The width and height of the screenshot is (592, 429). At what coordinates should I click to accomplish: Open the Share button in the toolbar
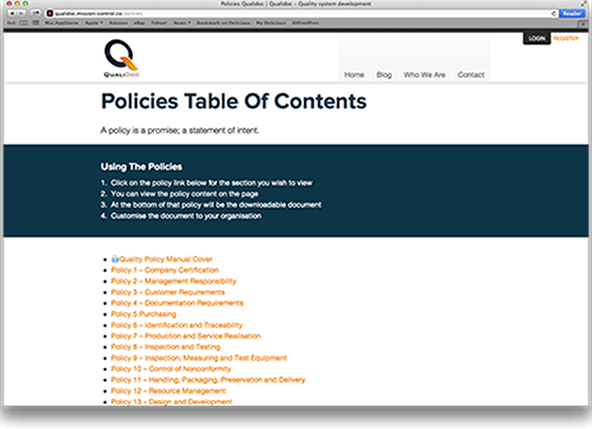coord(36,13)
